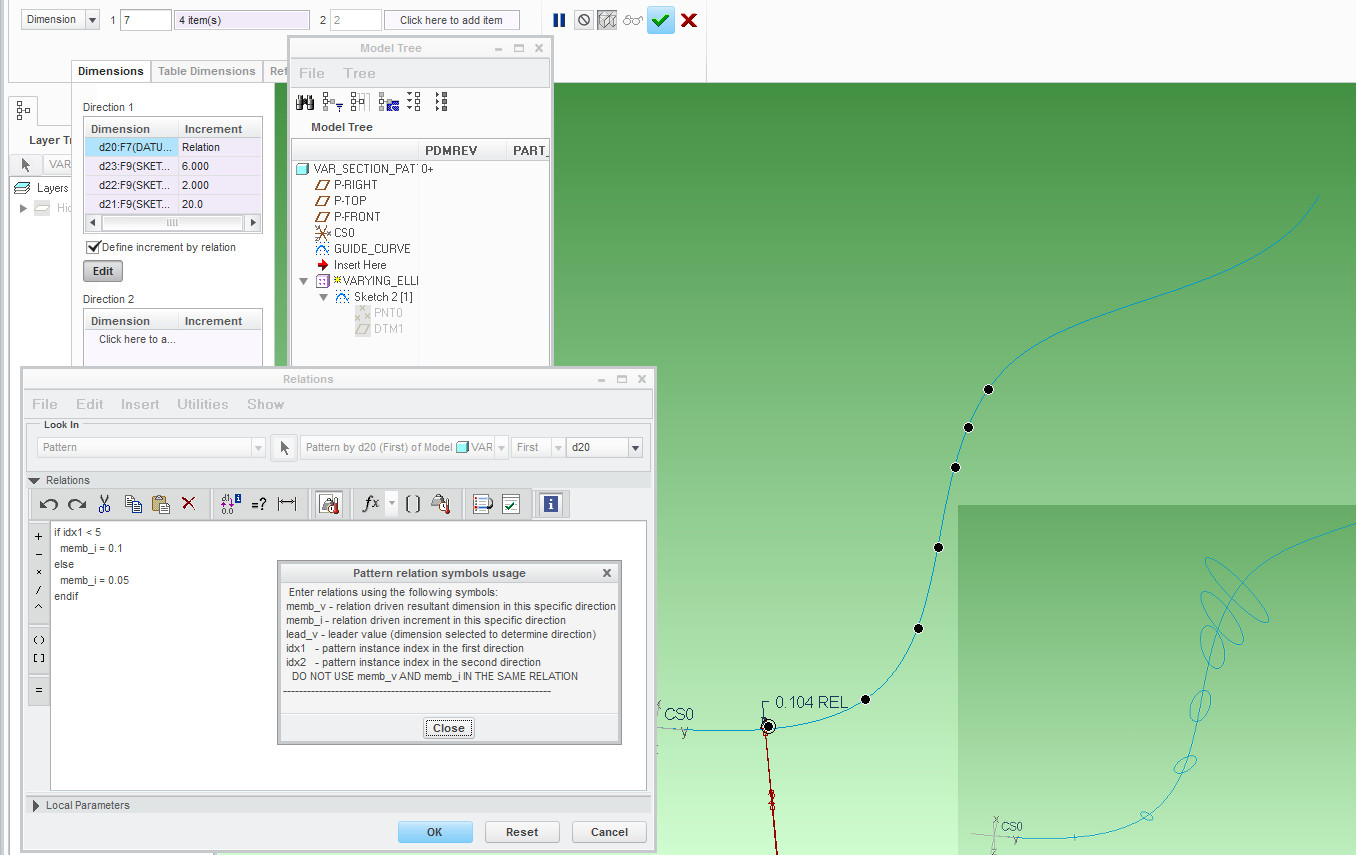
Task: Collapse the VARYING_ELLI pattern tree node
Action: tap(304, 281)
